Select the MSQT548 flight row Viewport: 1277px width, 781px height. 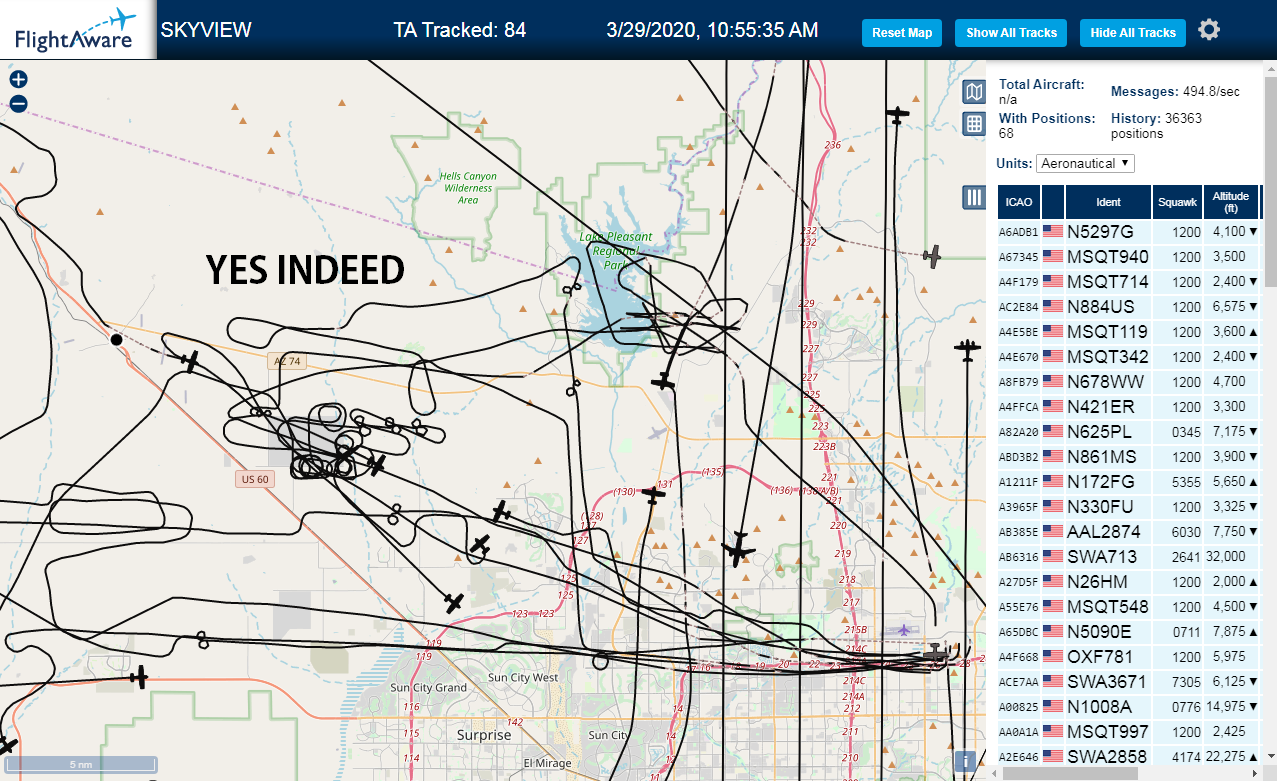coord(1130,606)
